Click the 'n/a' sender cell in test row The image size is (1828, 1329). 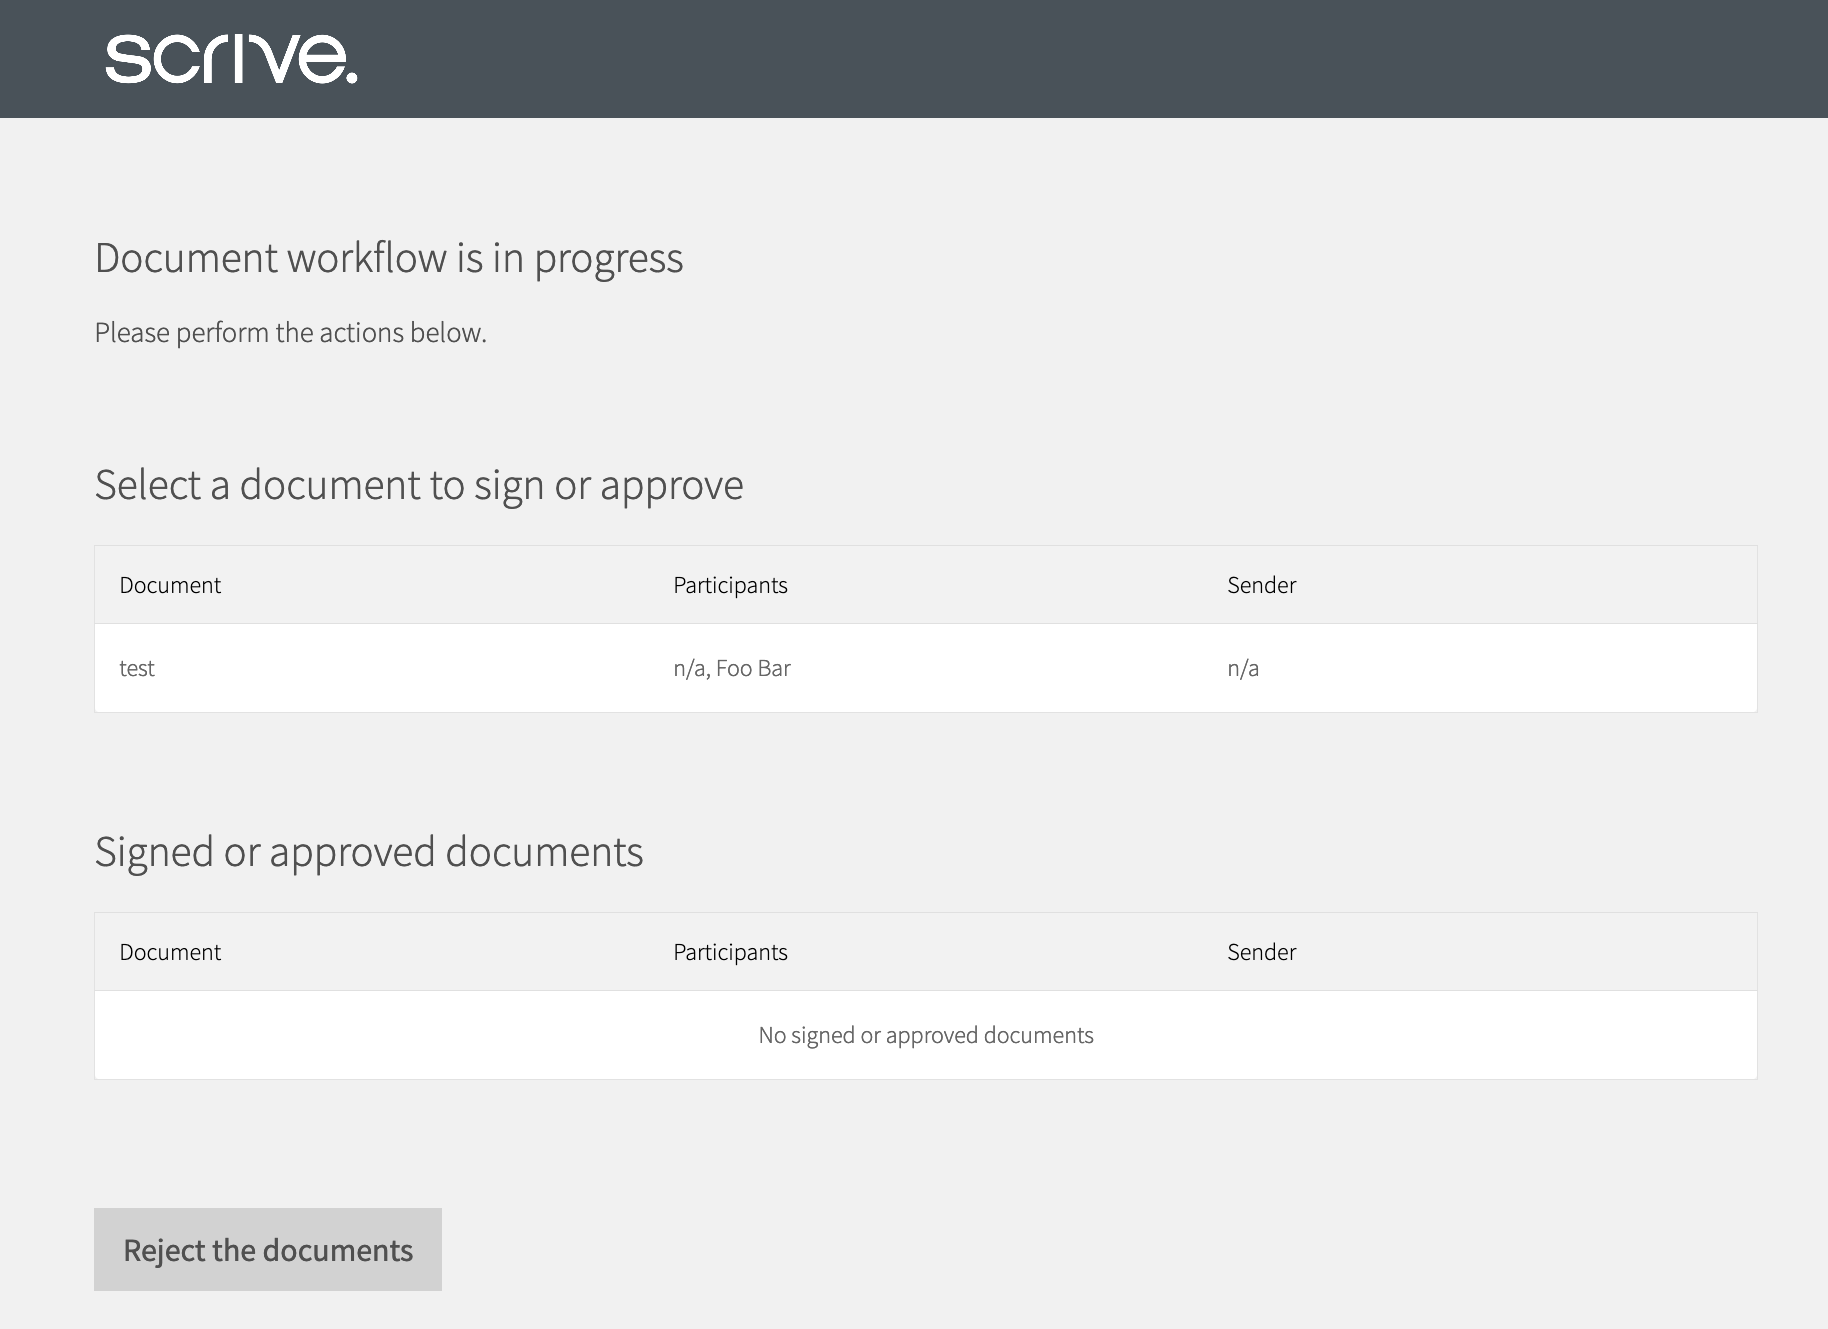(x=1243, y=668)
